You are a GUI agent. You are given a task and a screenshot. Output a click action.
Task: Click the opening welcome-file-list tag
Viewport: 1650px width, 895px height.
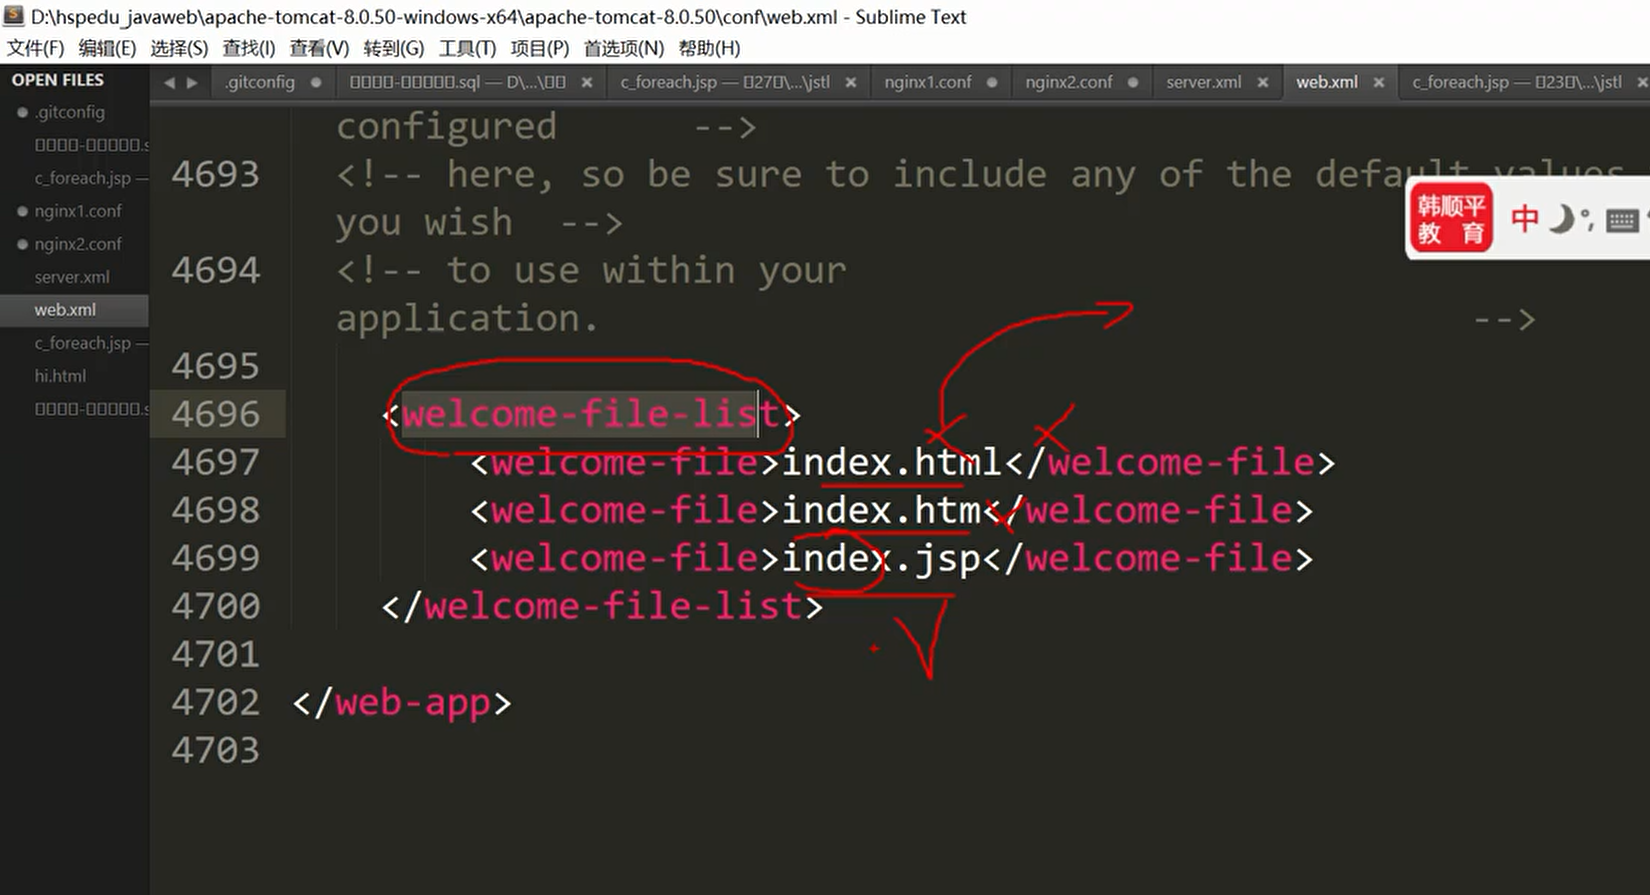(x=591, y=414)
